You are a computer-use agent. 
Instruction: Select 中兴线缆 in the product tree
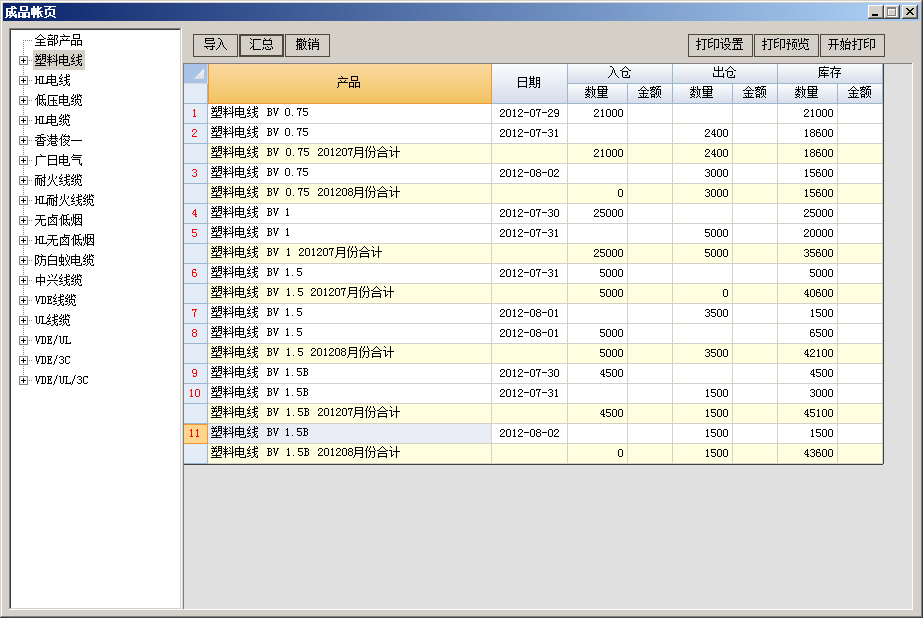58,281
